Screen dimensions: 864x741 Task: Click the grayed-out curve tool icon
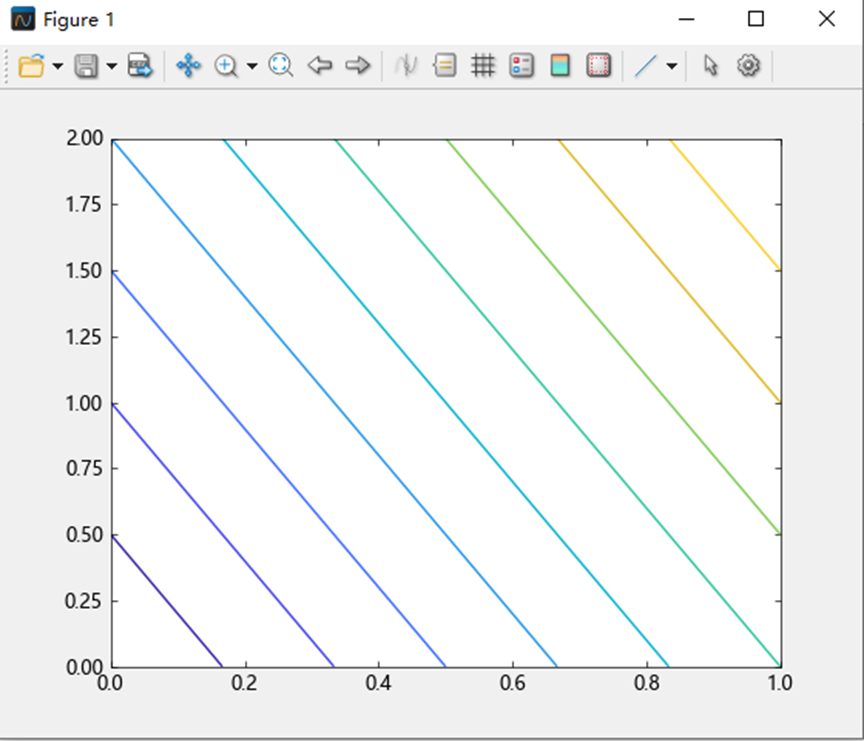coord(406,66)
